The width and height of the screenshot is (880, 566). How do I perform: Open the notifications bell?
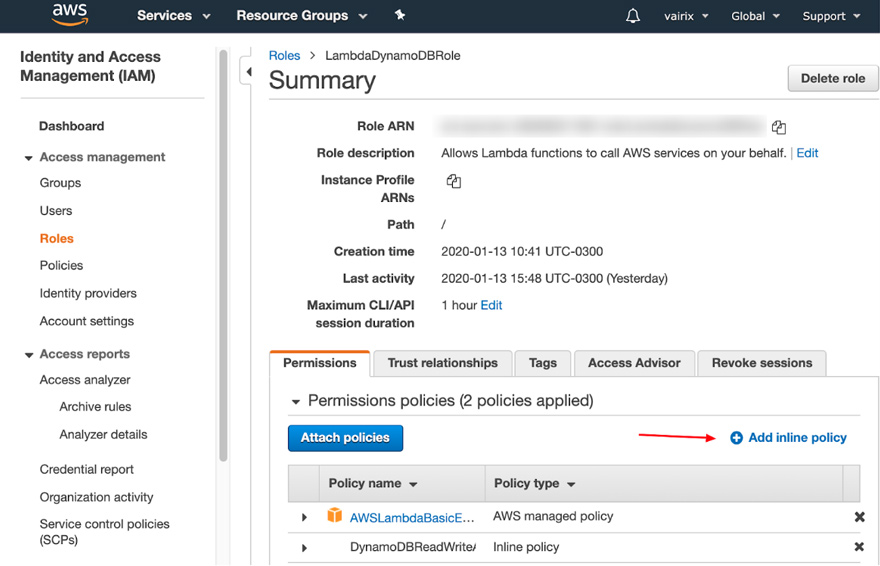click(632, 16)
